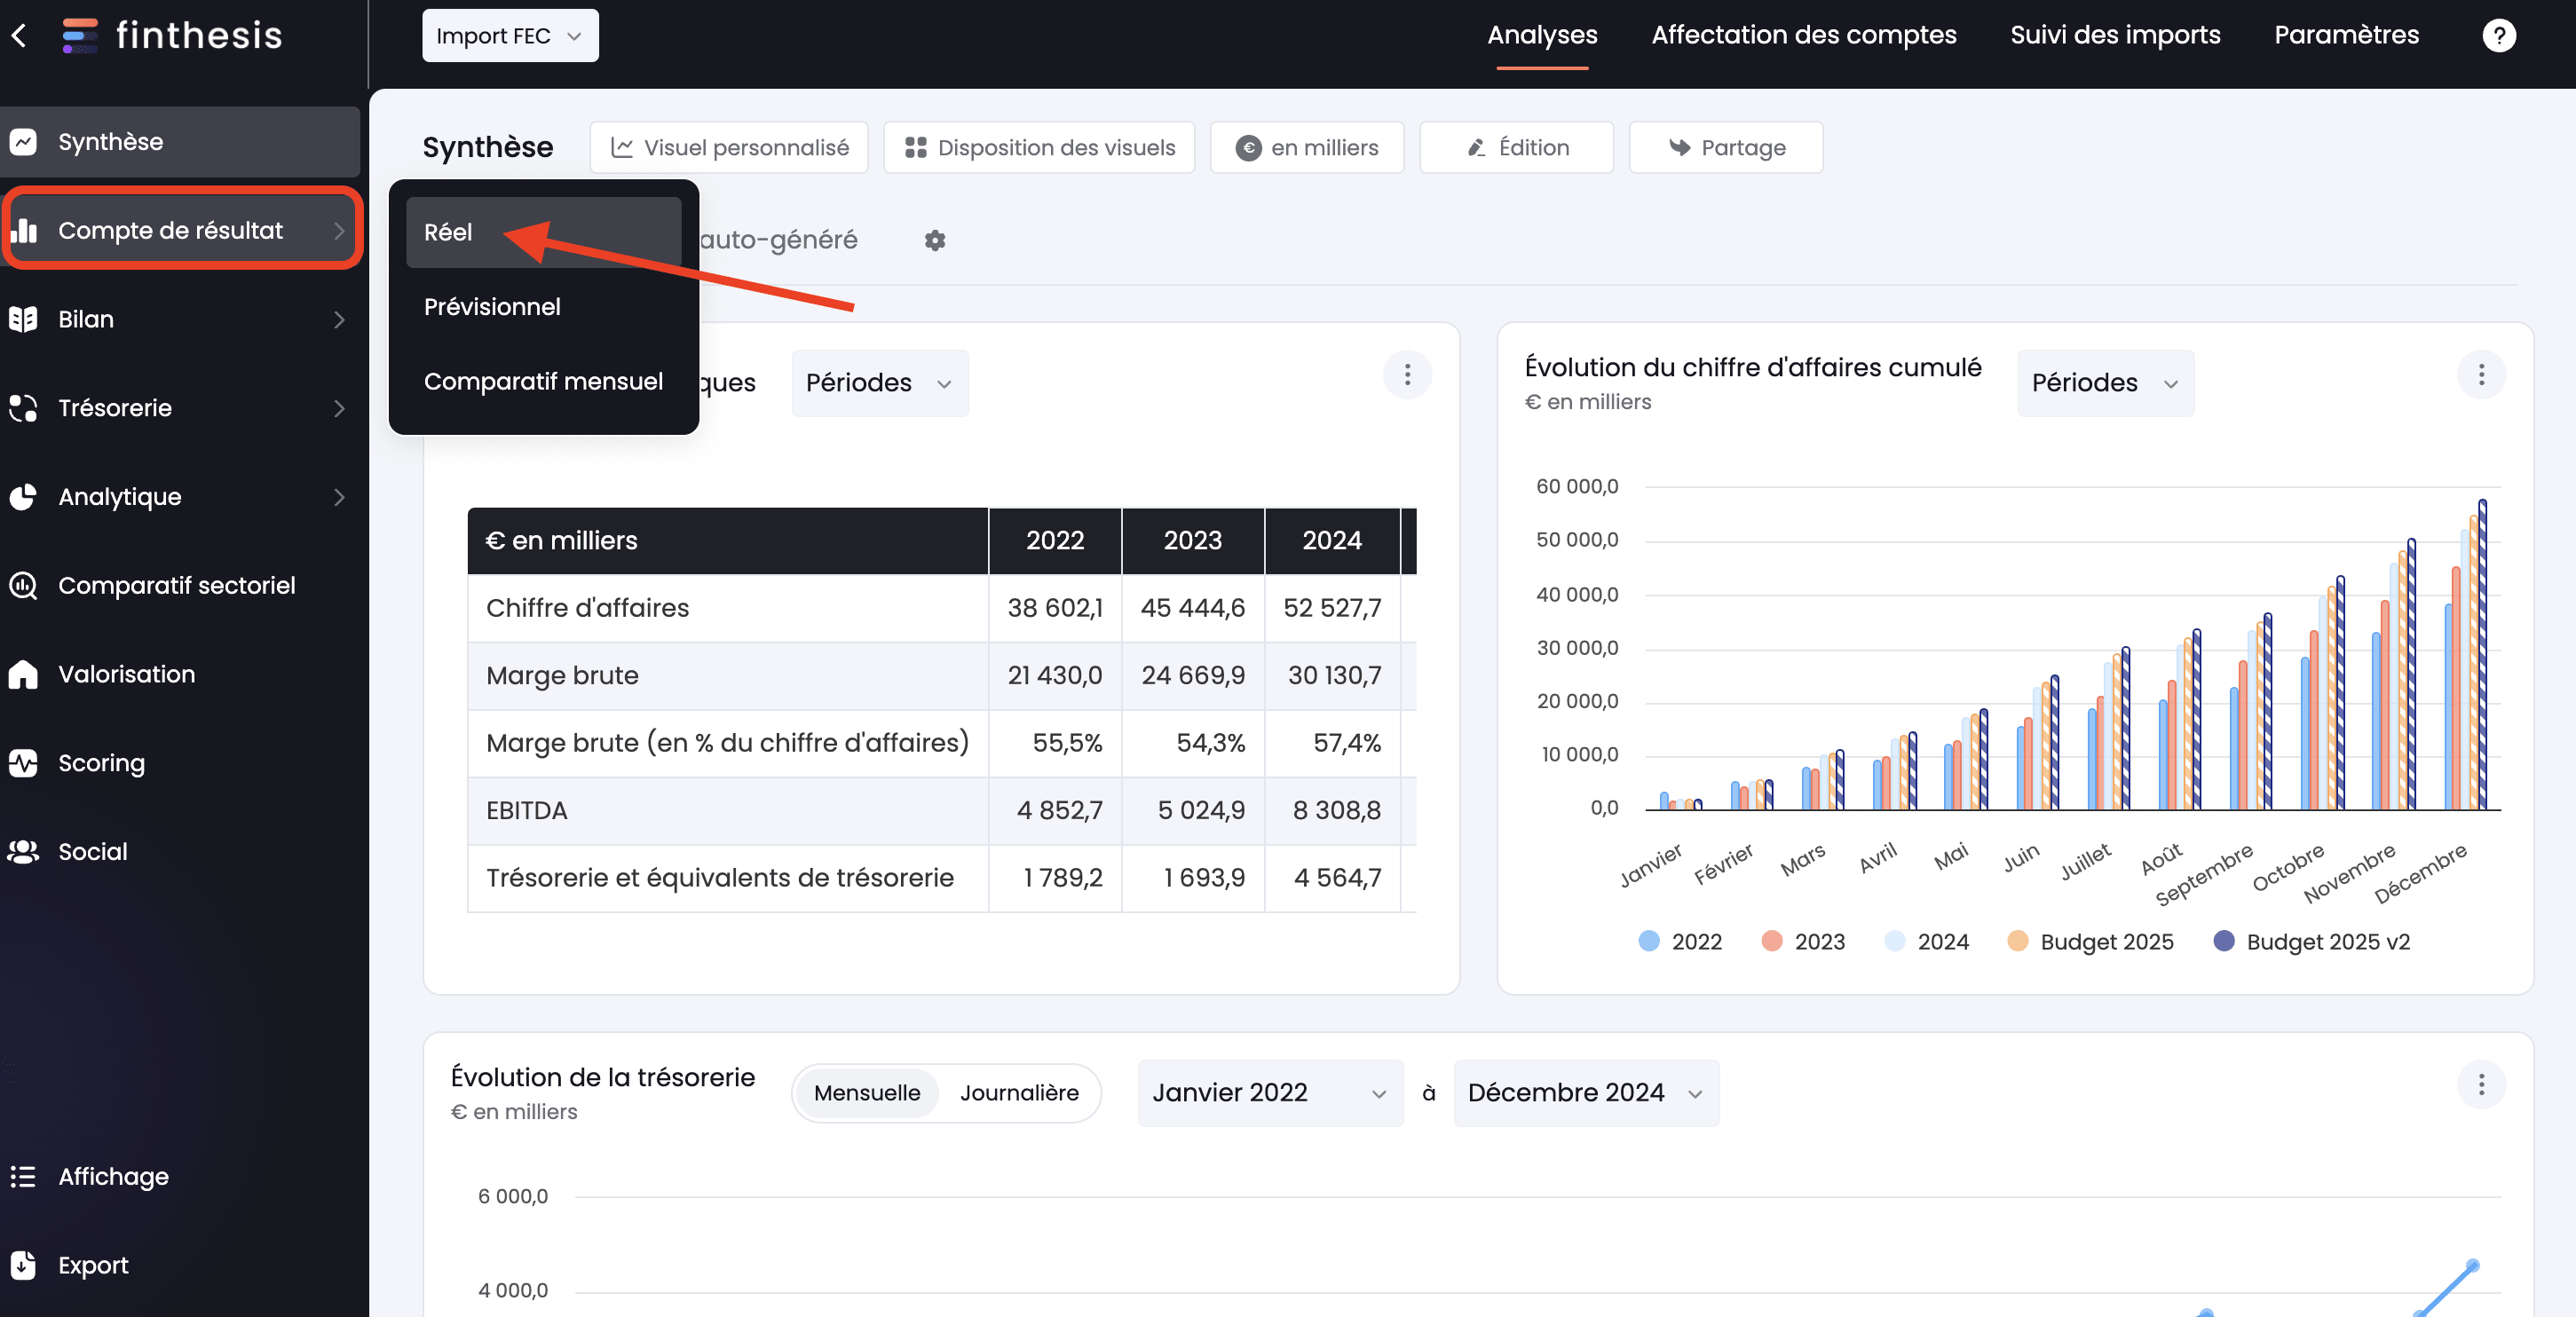Toggle Budget 2025 series in legend

[x=2090, y=942]
